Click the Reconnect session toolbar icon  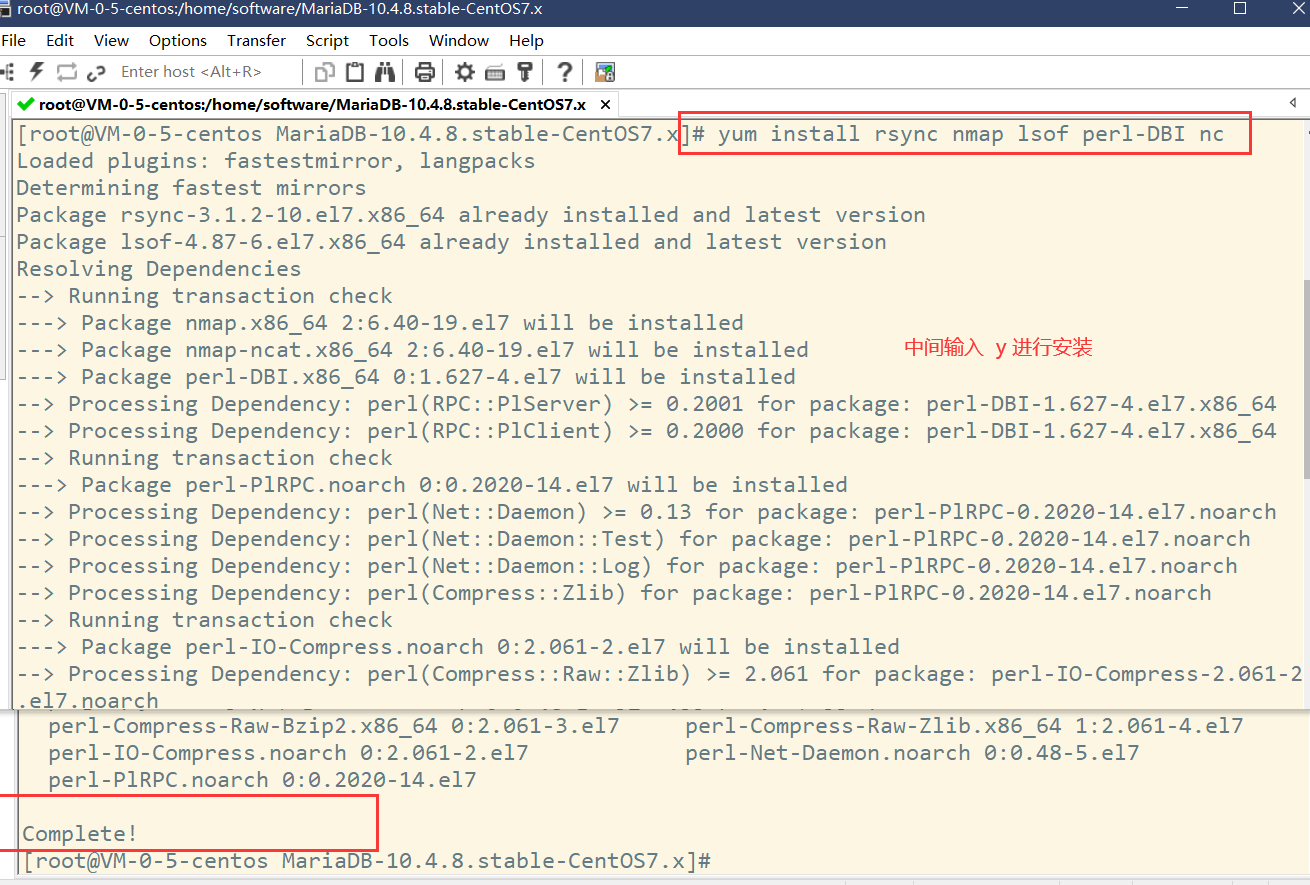[67, 71]
